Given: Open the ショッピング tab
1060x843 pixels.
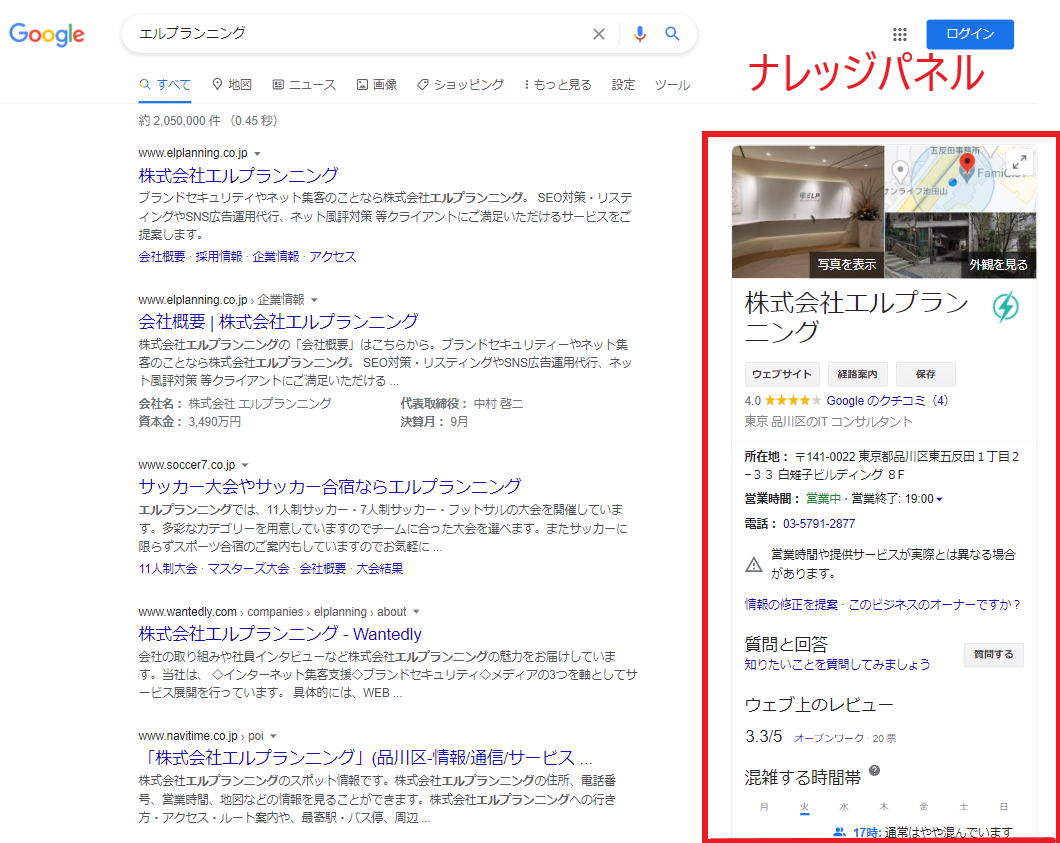Looking at the screenshot, I should click(460, 85).
